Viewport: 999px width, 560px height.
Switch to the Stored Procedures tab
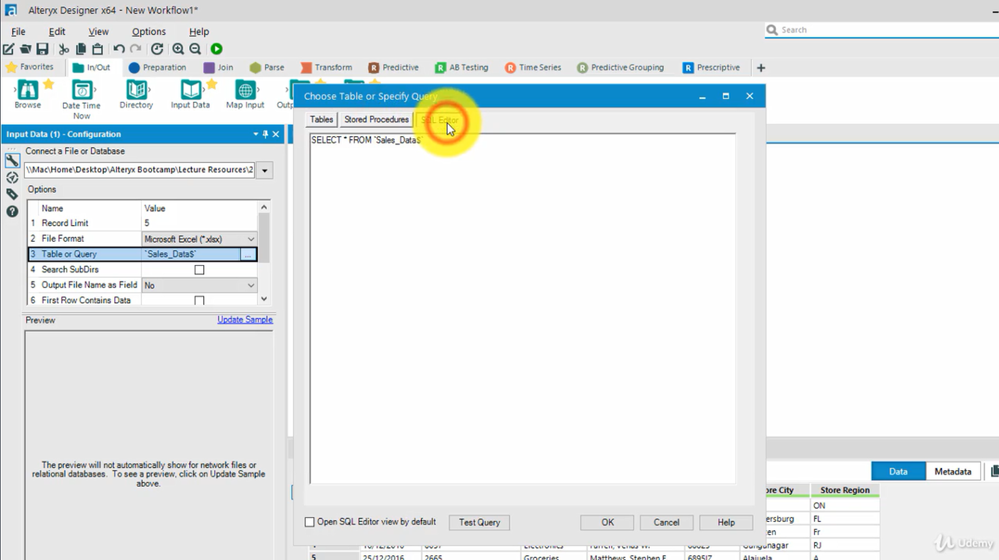point(377,120)
